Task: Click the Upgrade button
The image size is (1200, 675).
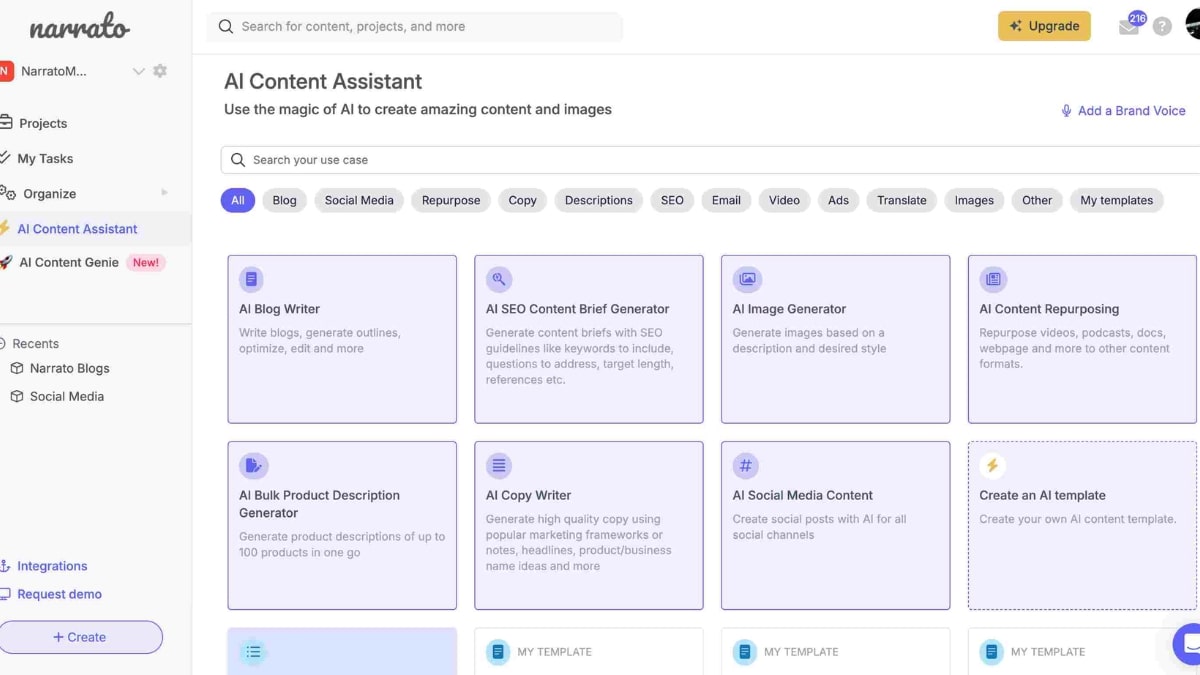Action: tap(1044, 26)
